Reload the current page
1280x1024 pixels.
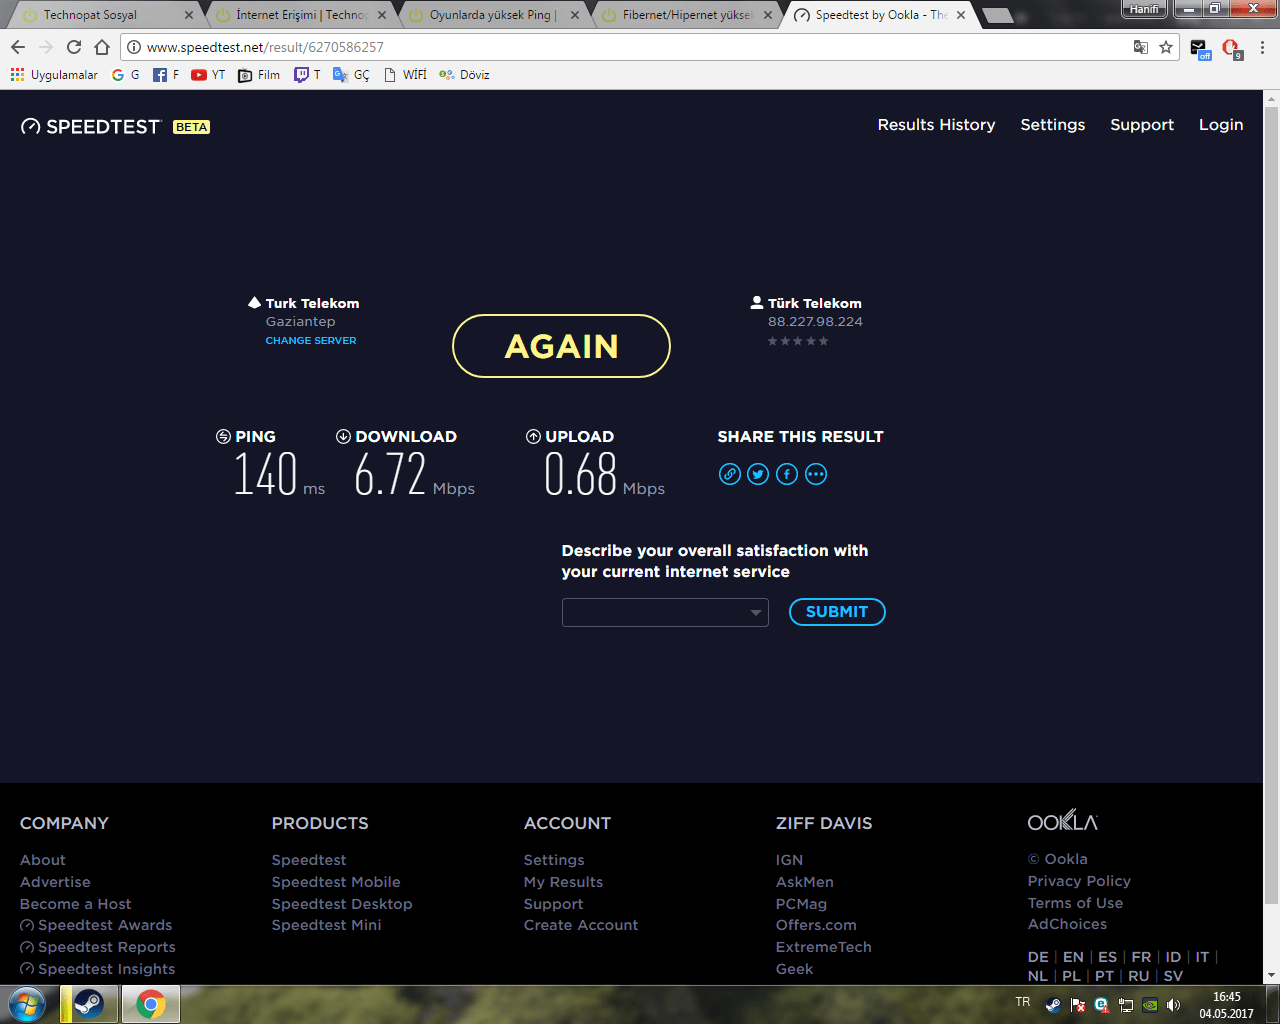click(74, 47)
